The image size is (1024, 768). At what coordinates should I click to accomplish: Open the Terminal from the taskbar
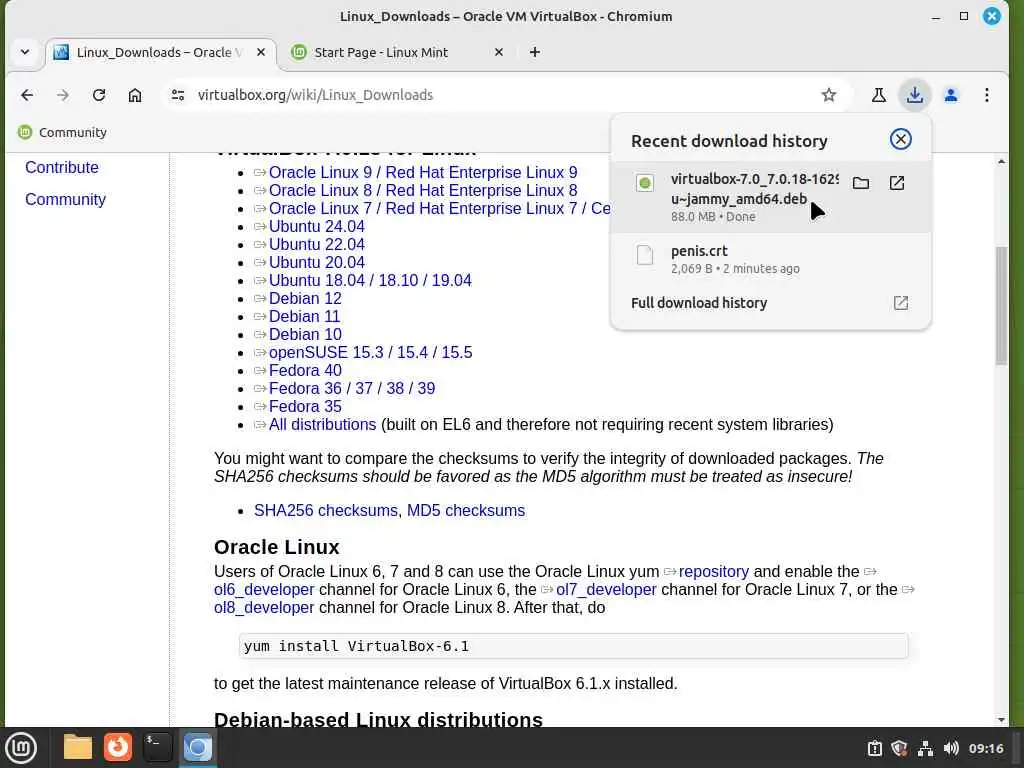[157, 748]
